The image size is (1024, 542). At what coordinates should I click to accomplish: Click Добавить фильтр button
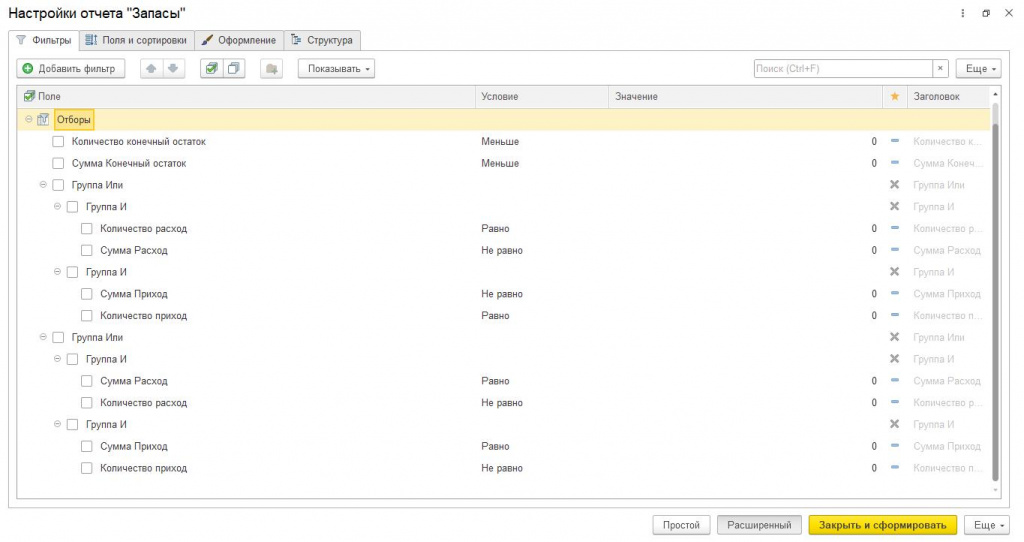(x=71, y=69)
